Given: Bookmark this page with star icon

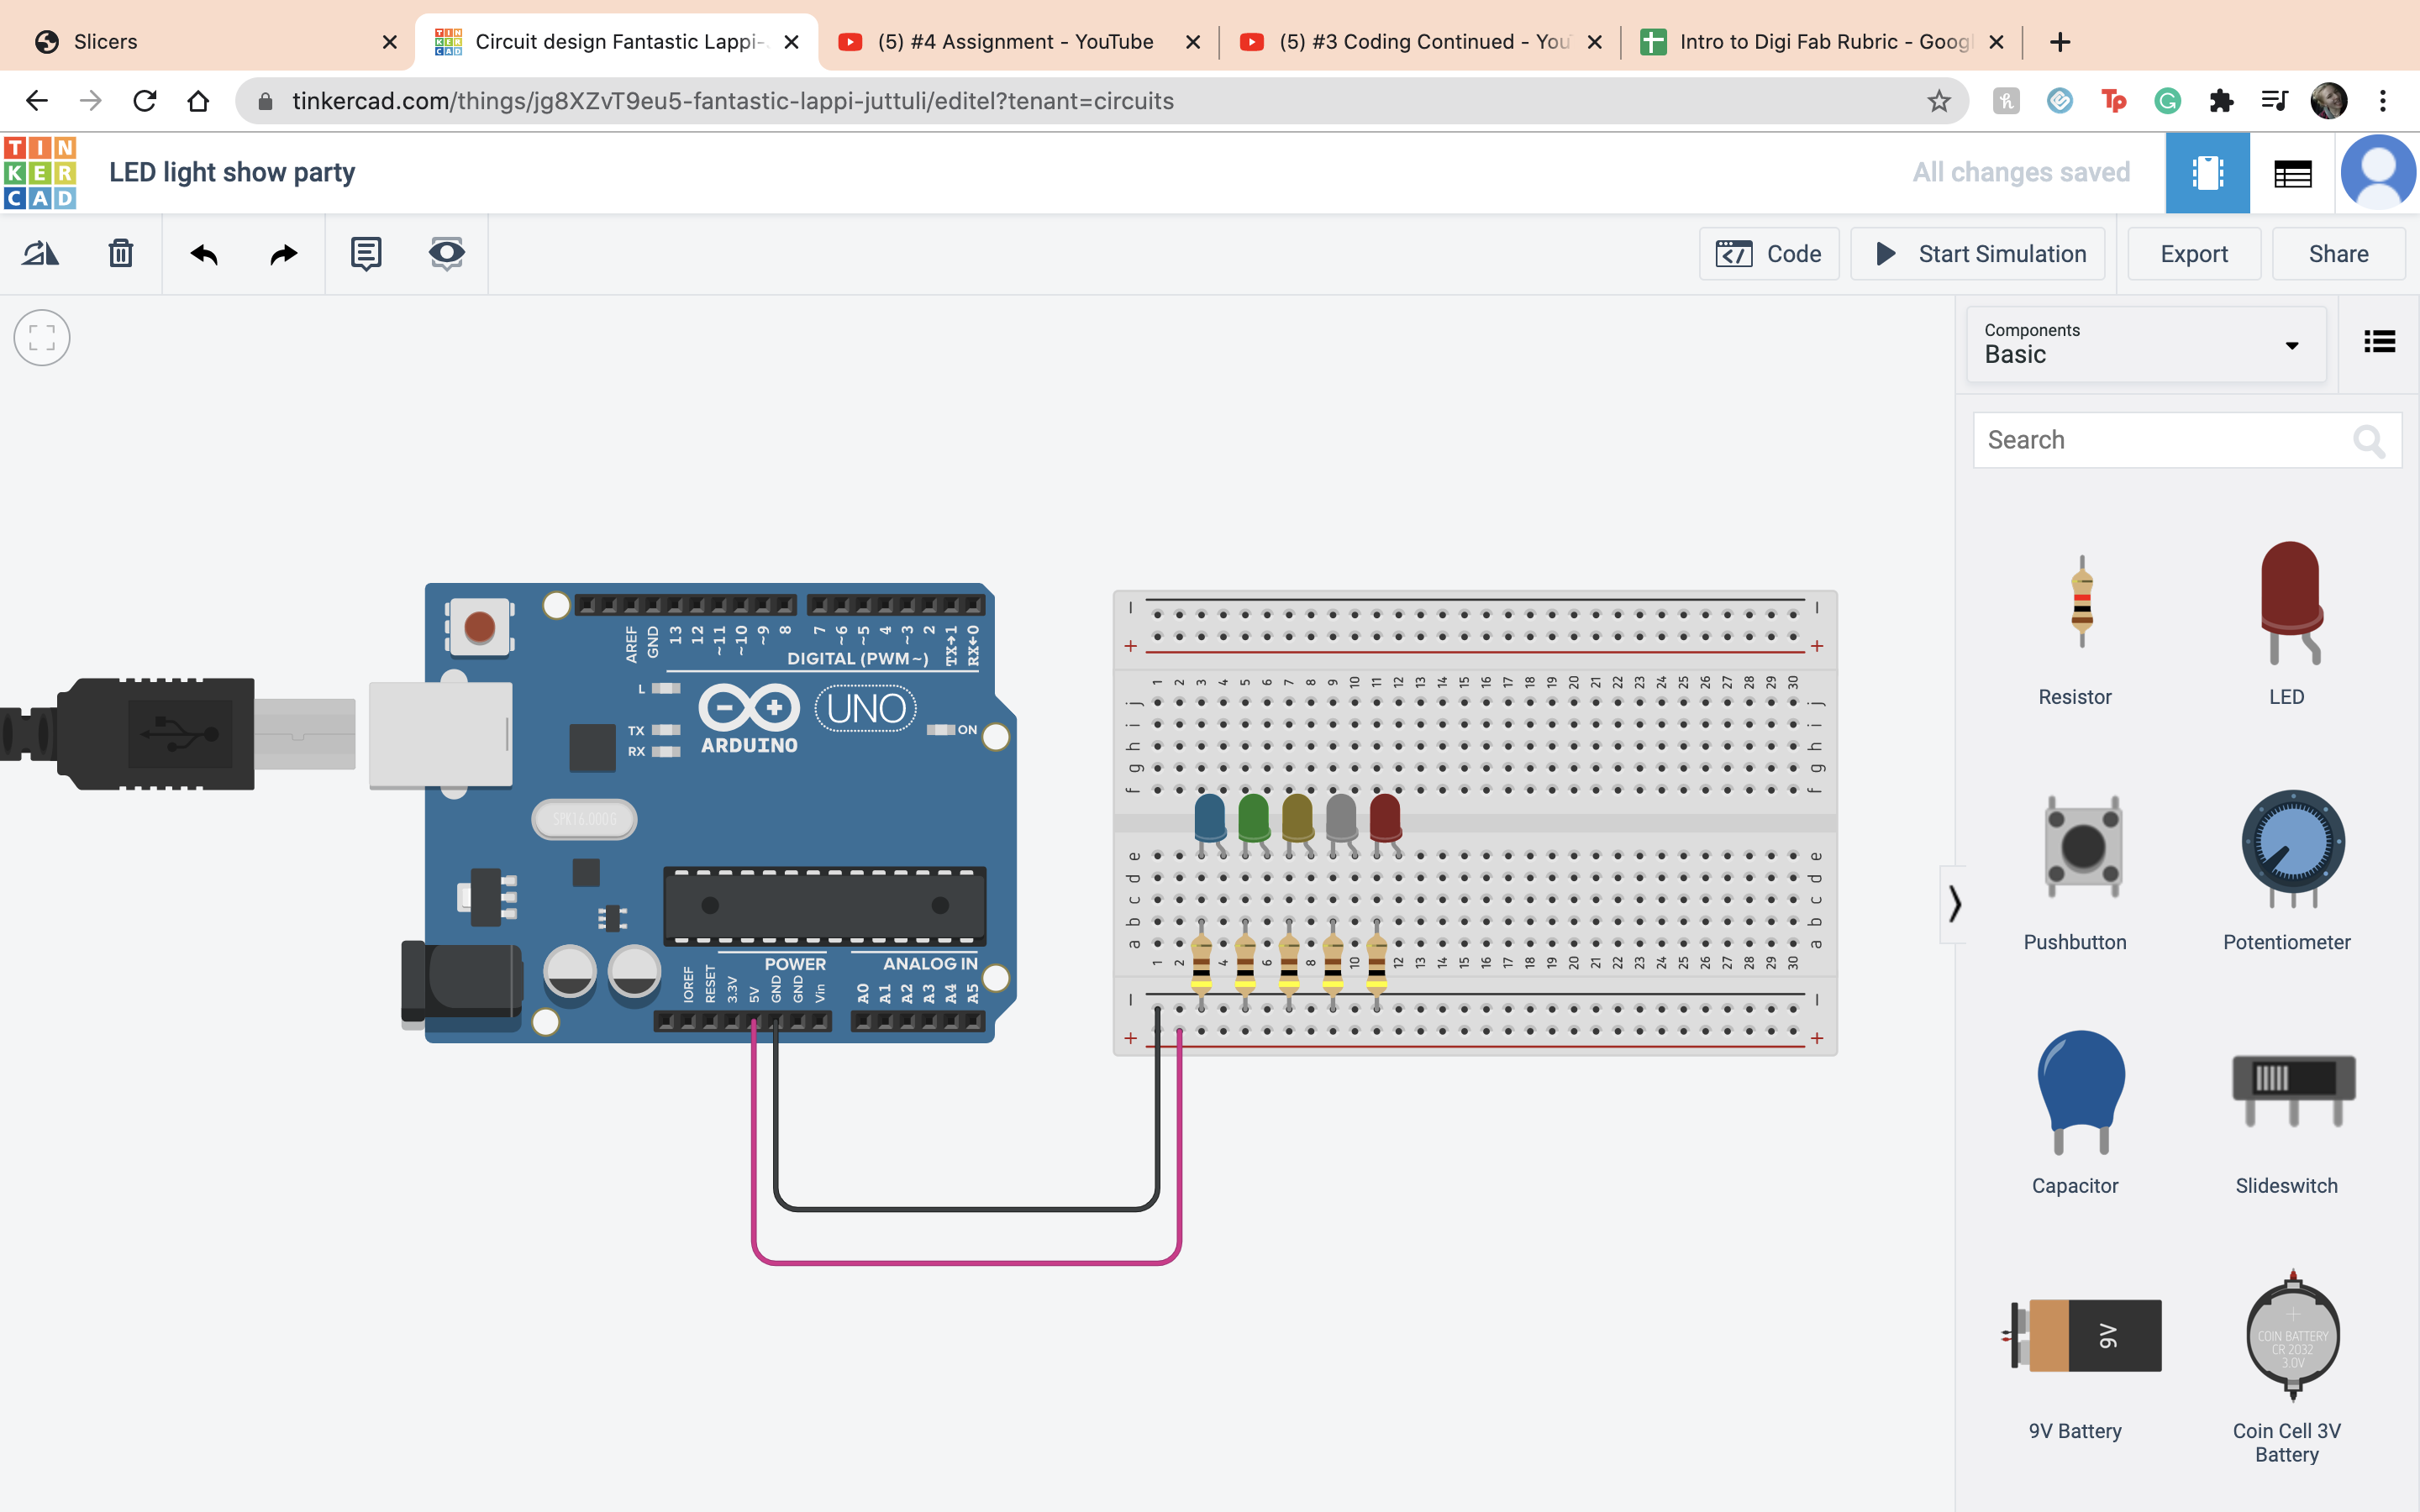Looking at the screenshot, I should [x=1939, y=101].
